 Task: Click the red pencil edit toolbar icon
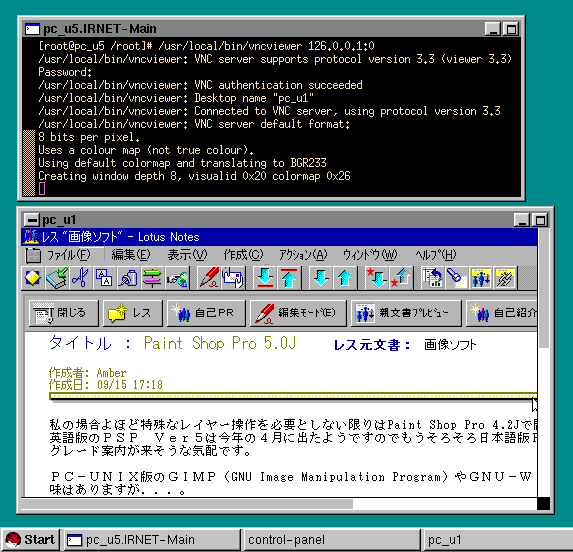coord(208,278)
